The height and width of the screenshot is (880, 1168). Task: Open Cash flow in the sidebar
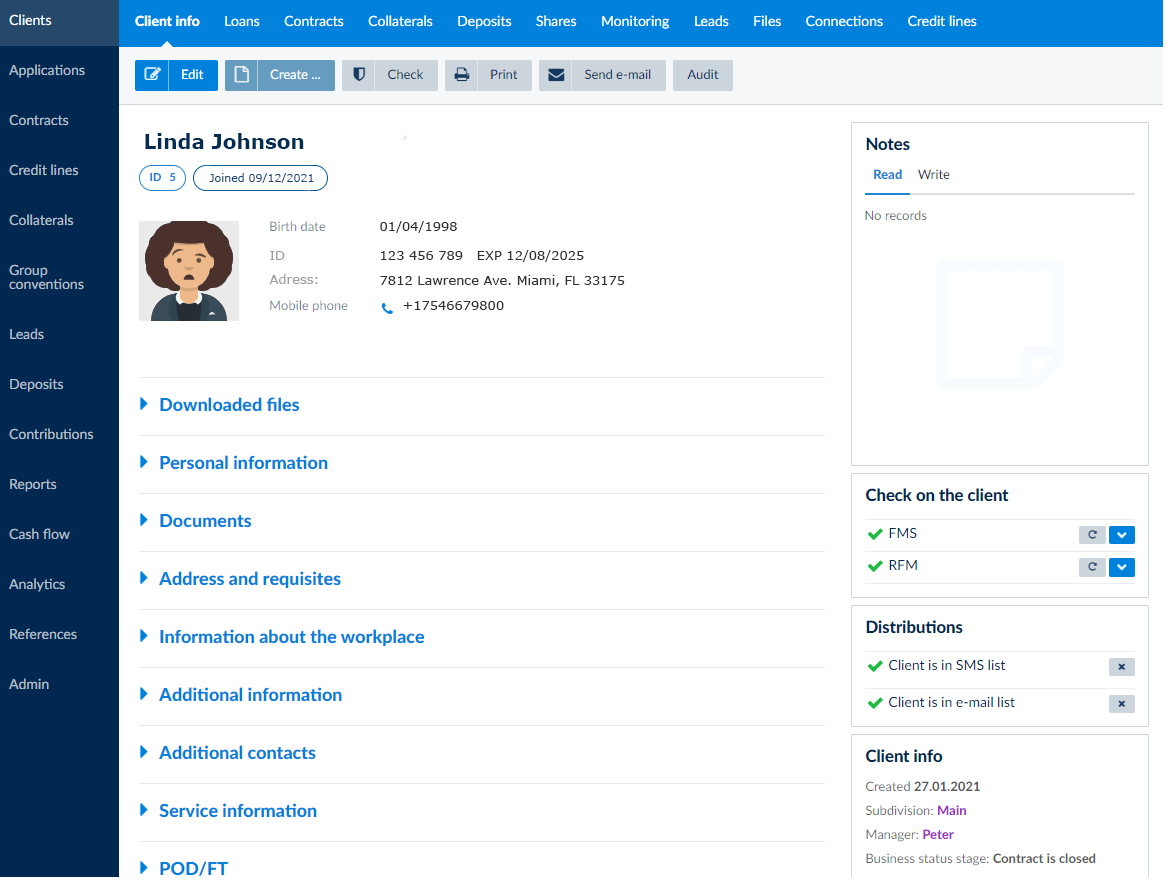point(39,534)
